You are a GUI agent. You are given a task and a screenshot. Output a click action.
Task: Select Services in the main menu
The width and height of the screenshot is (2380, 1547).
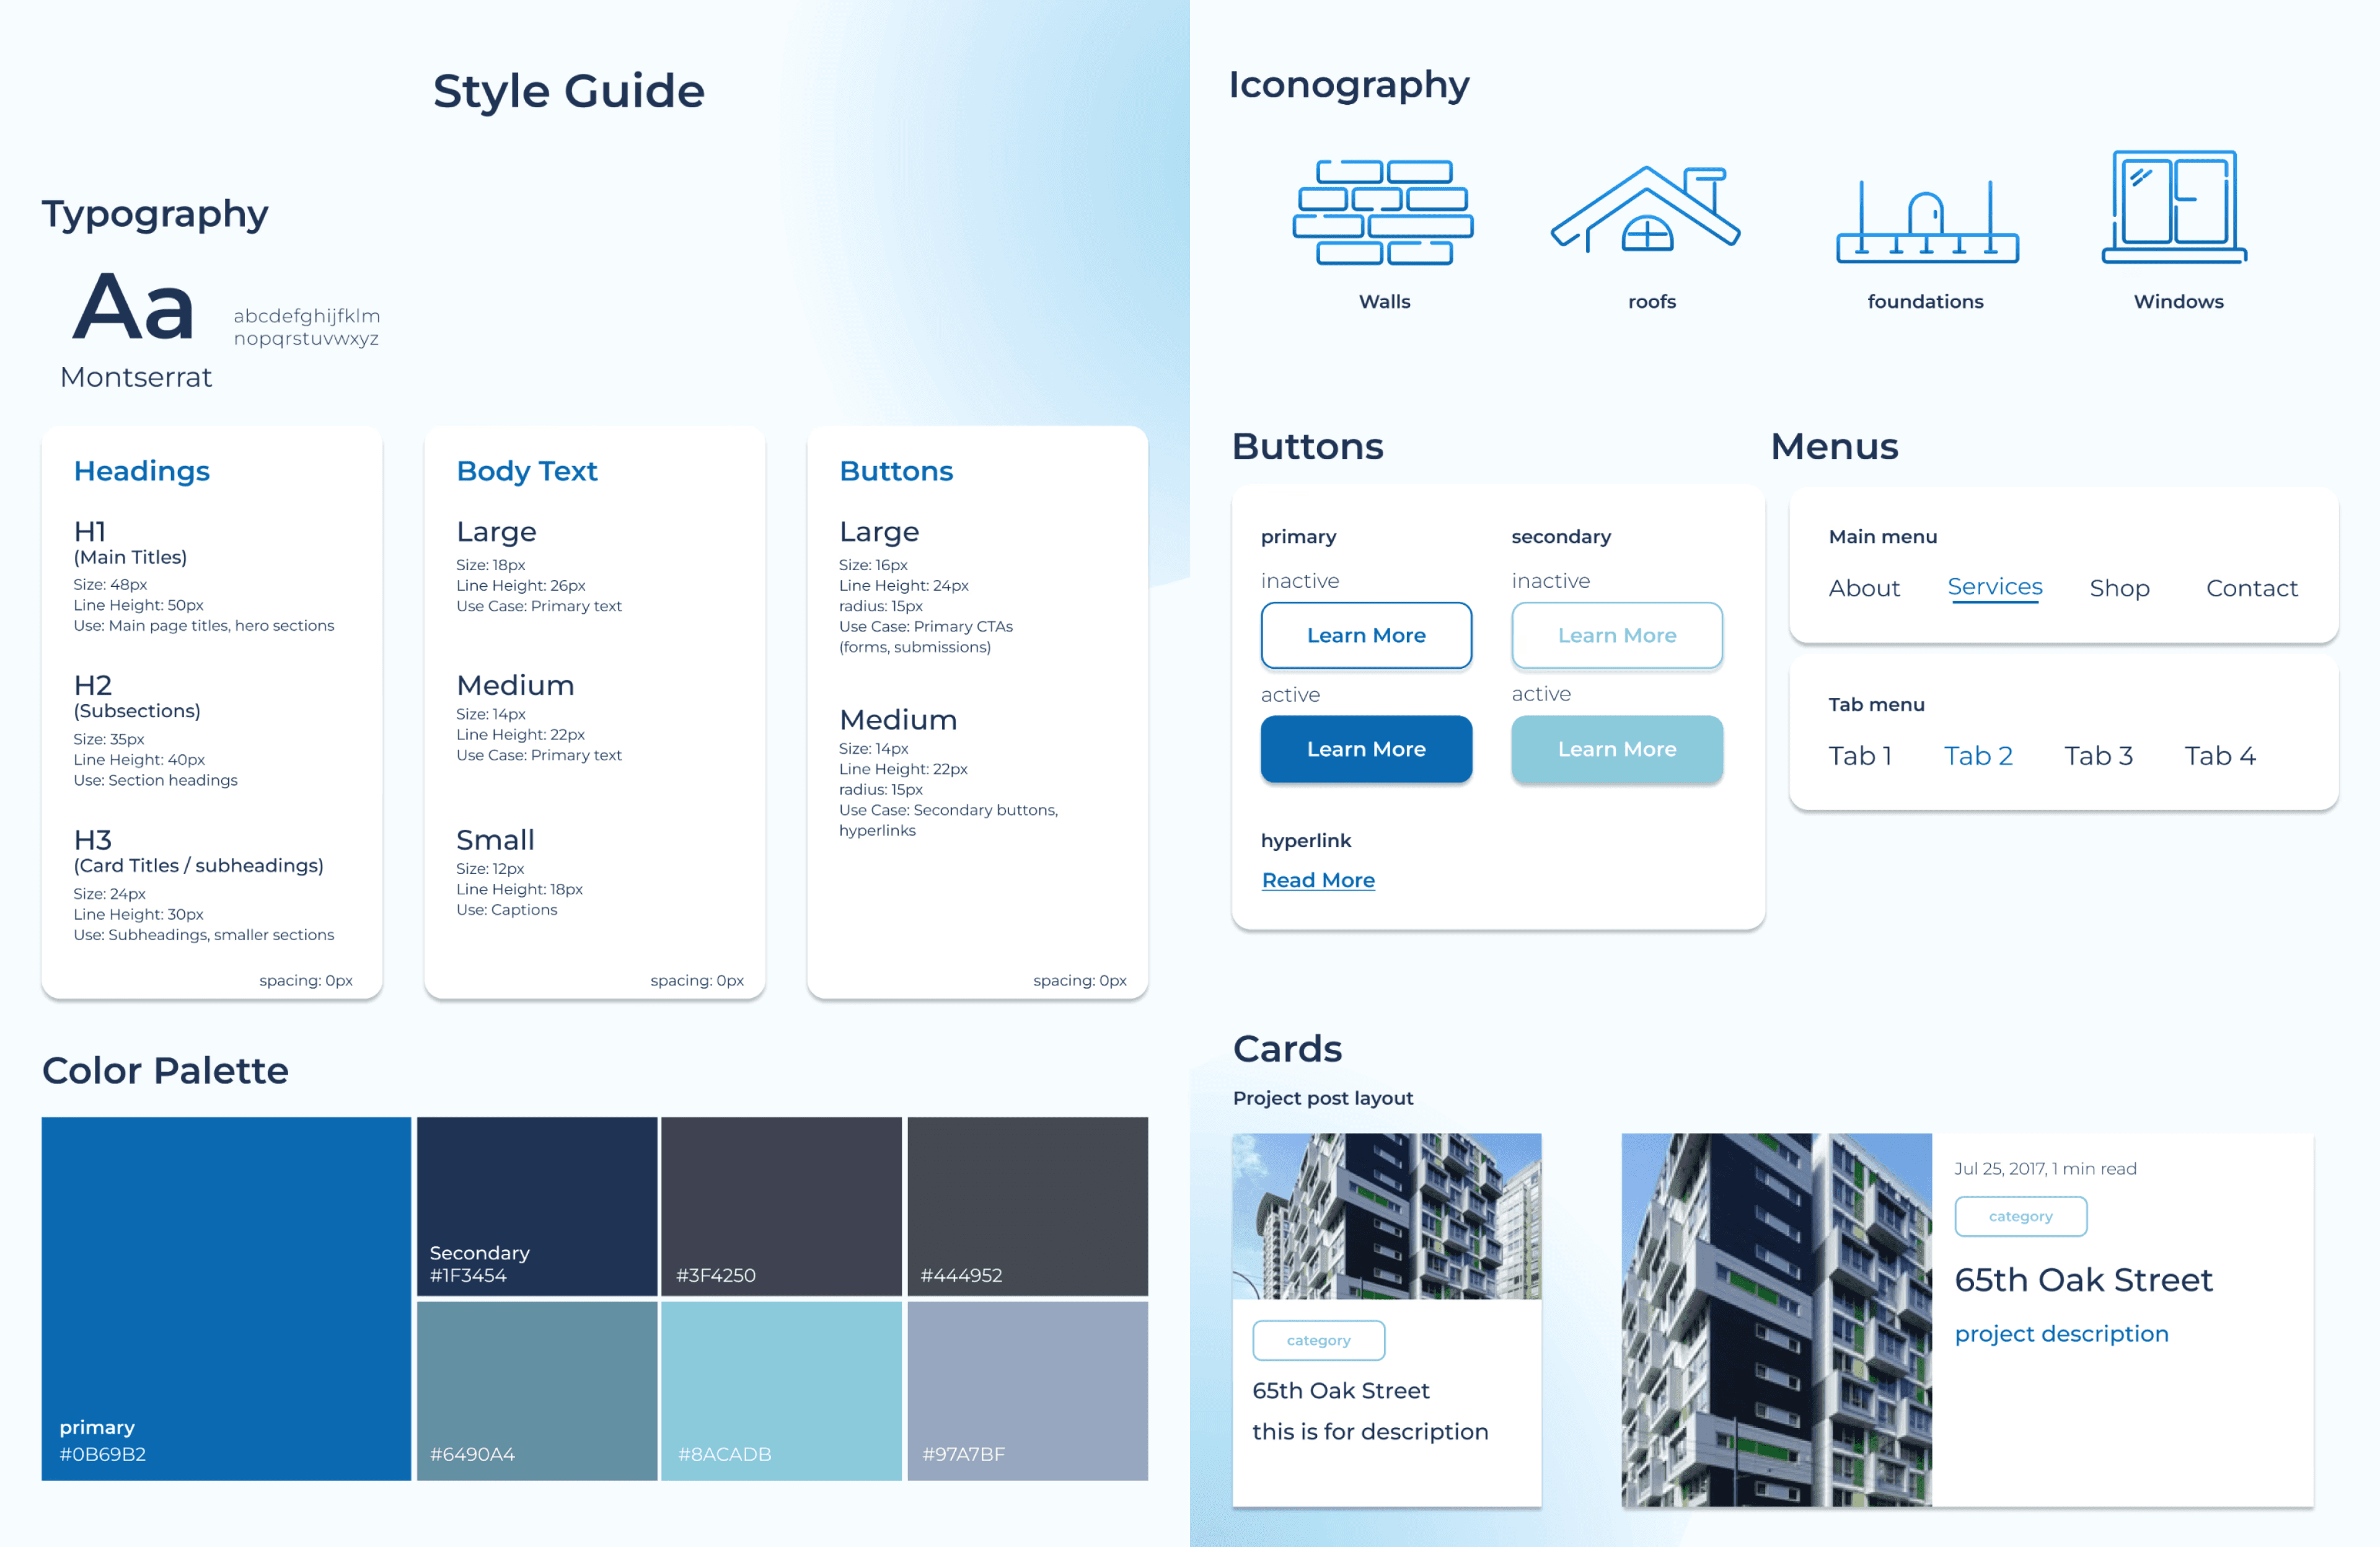1994,587
